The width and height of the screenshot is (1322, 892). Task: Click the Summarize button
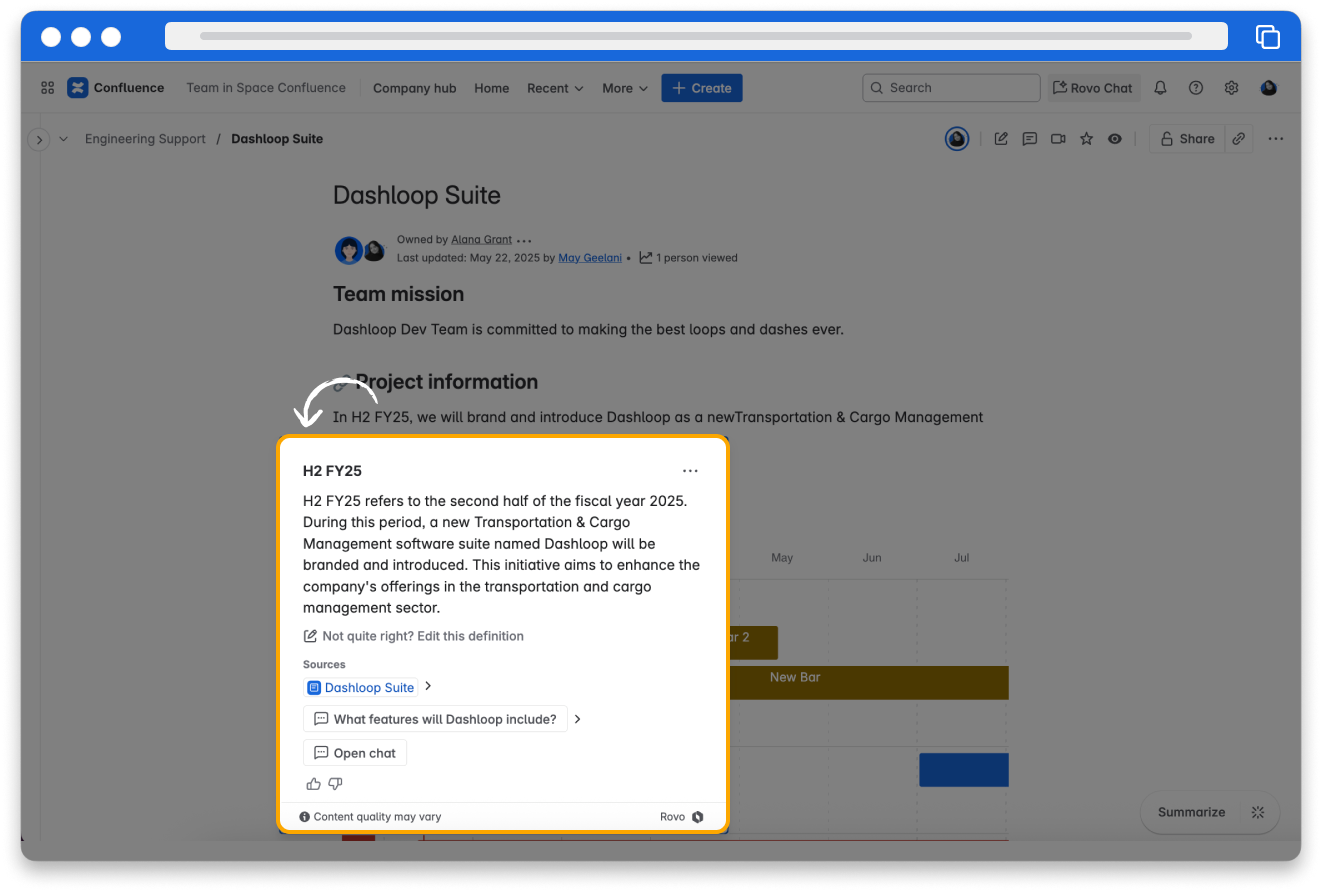1191,812
